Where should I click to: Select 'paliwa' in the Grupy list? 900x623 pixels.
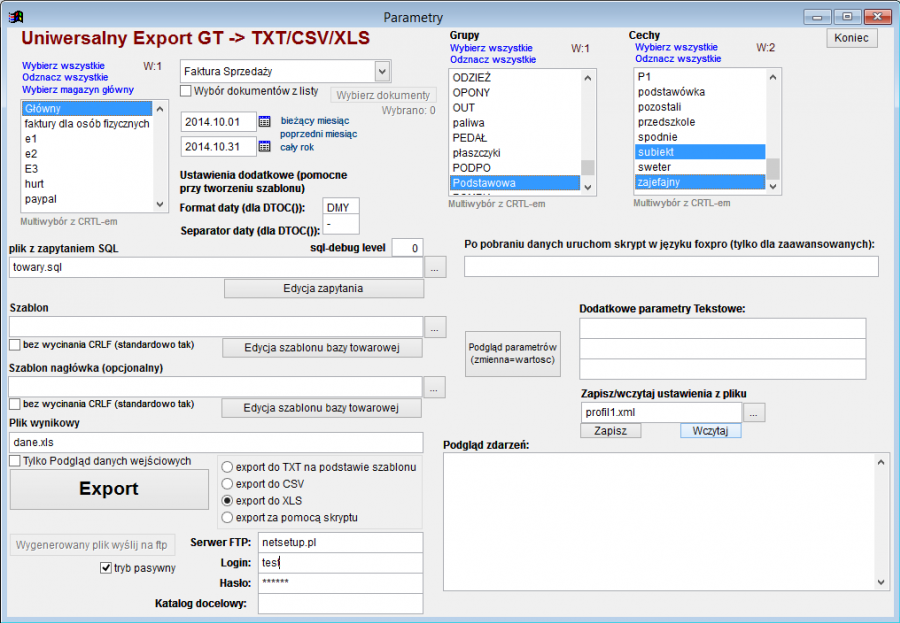[515, 123]
